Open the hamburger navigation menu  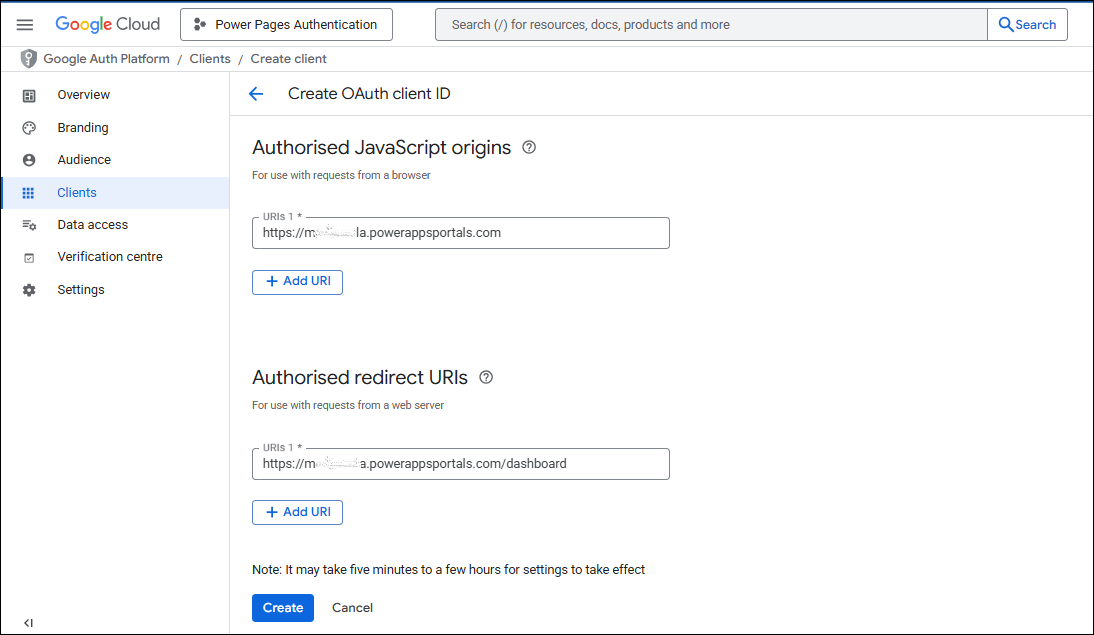point(24,24)
